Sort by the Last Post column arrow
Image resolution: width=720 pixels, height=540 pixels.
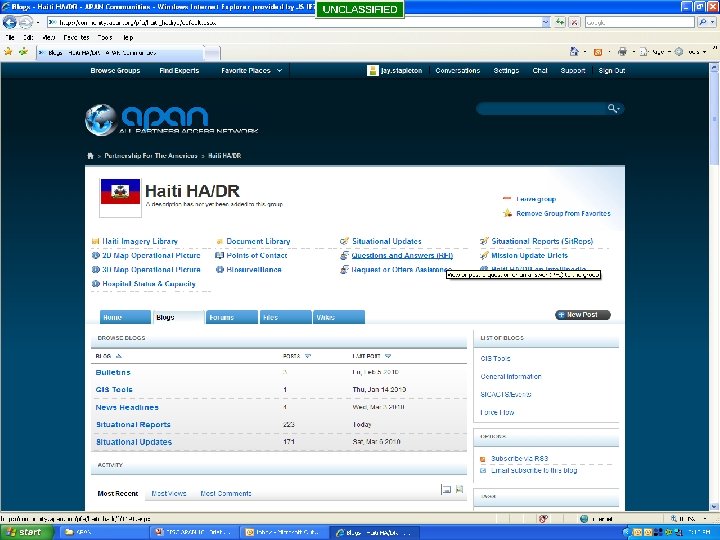click(388, 356)
